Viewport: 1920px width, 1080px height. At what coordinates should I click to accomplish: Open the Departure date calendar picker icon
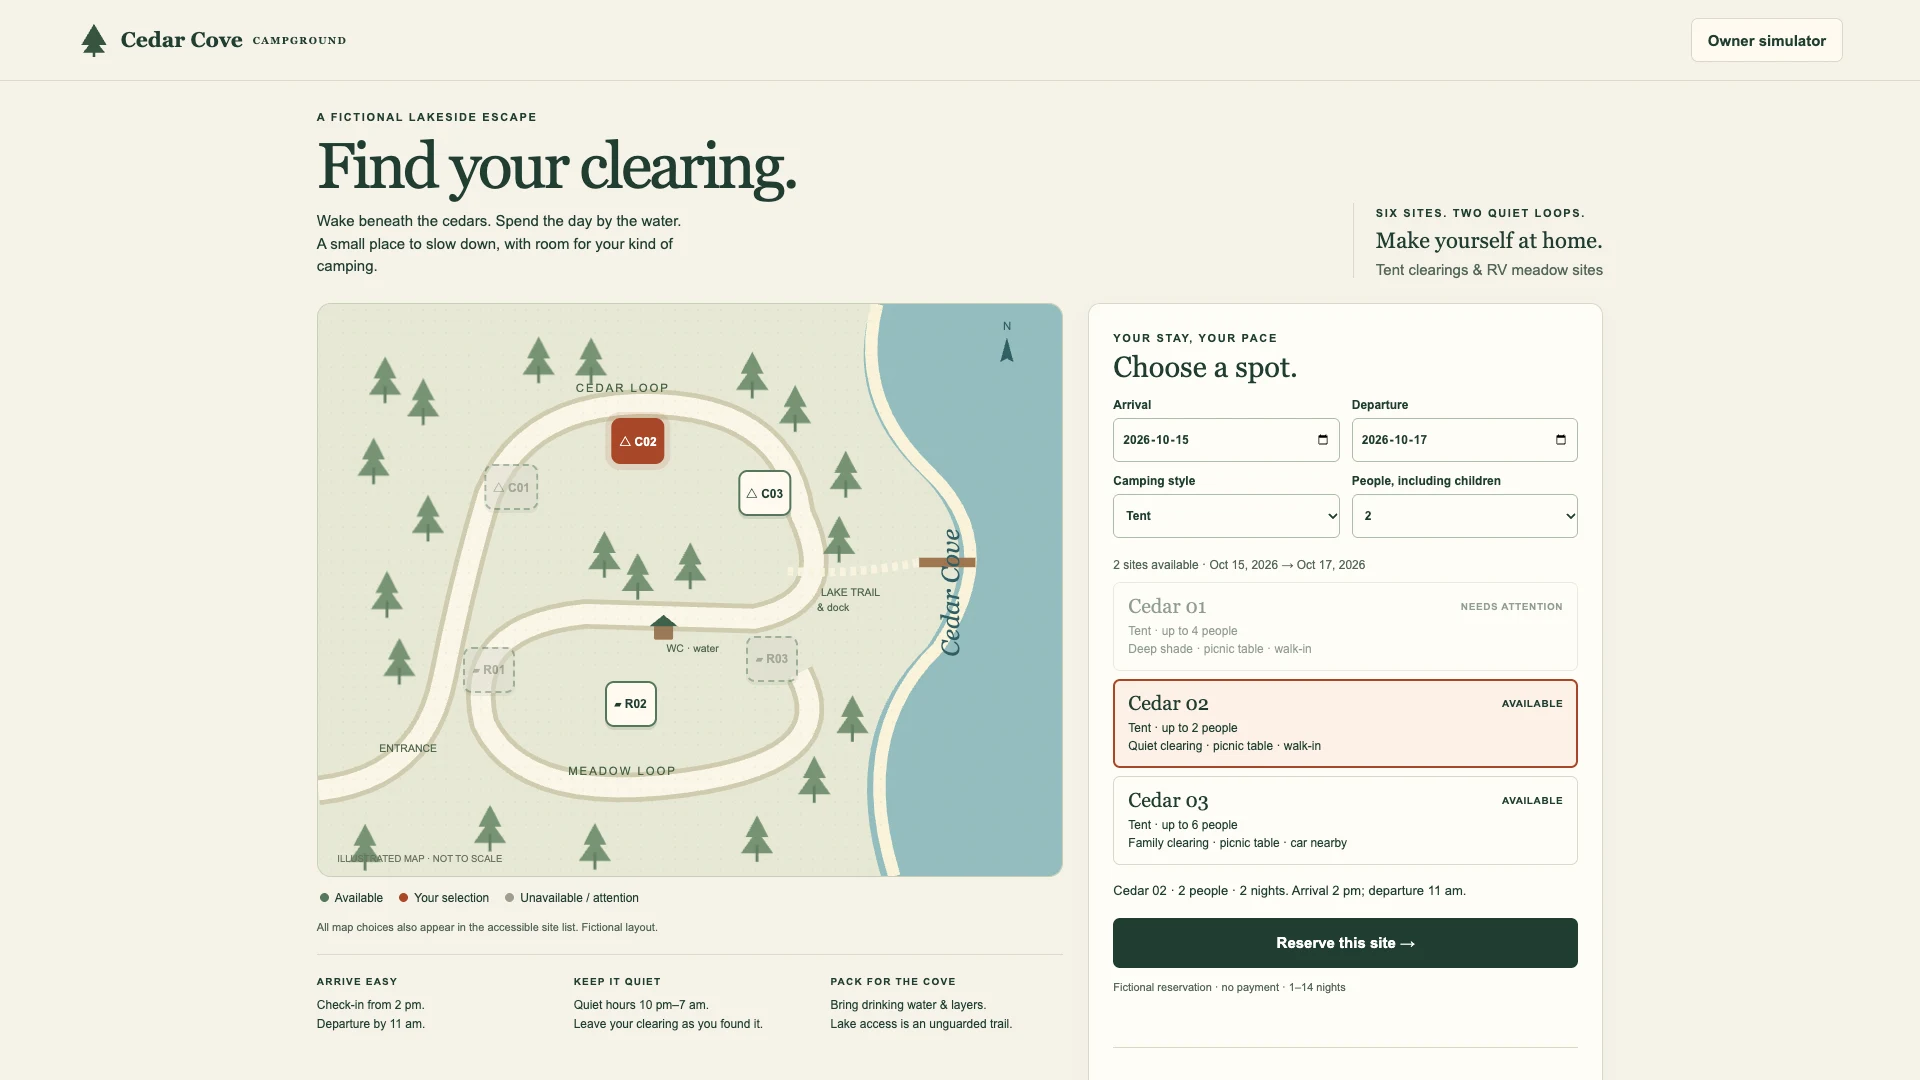pos(1561,440)
